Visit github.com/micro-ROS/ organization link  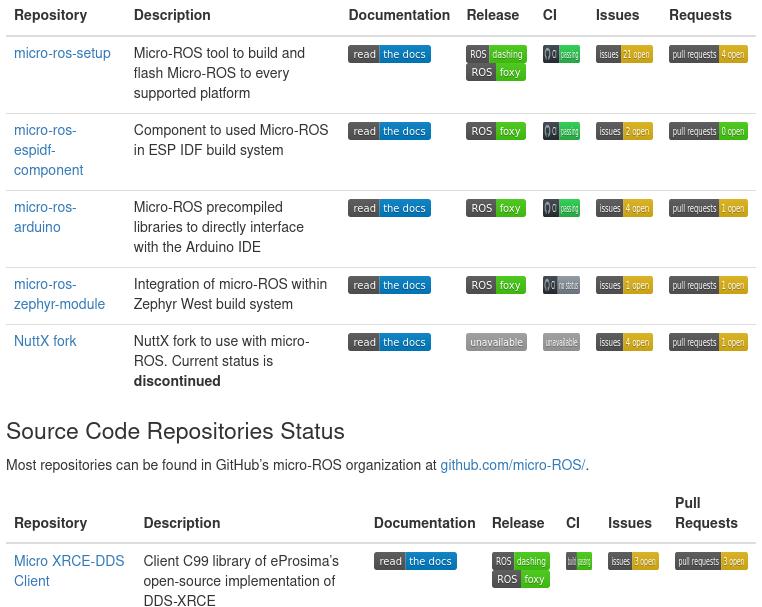coord(513,465)
